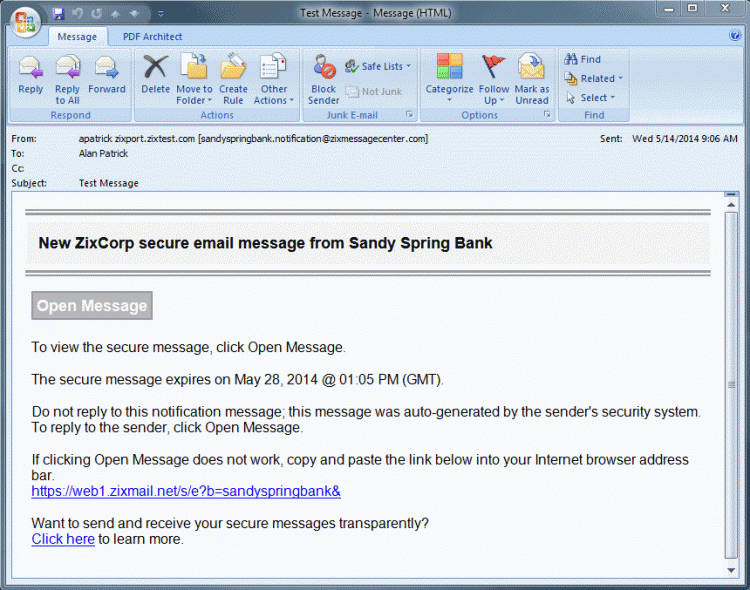This screenshot has width=750, height=590.
Task: Minimize the Test Message window
Action: 669,8
